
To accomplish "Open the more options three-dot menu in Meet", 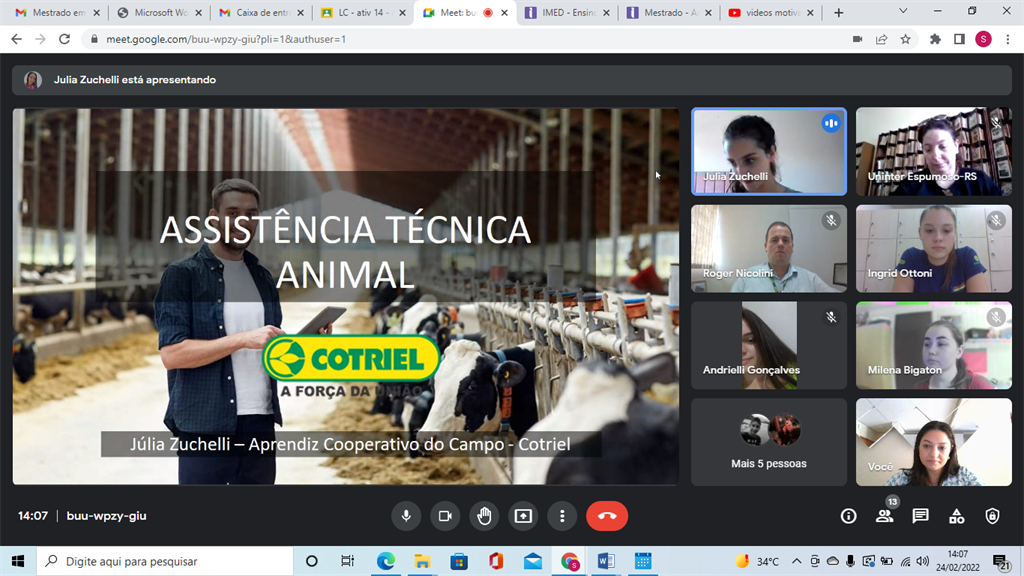I will 562,516.
